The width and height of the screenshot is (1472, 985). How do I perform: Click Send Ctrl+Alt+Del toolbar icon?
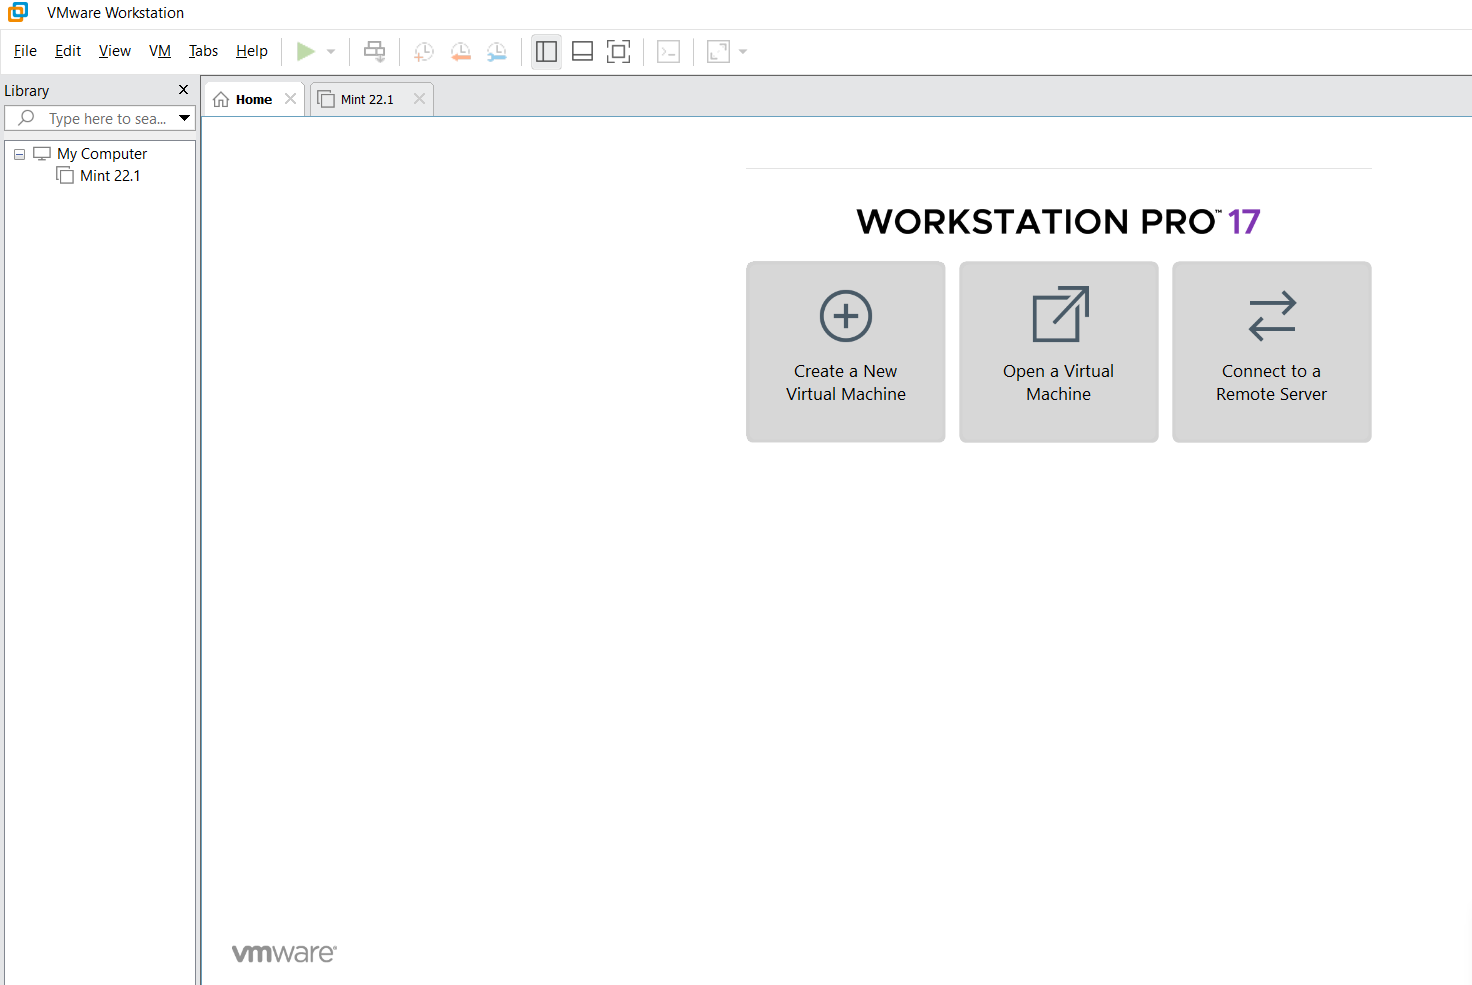point(374,51)
